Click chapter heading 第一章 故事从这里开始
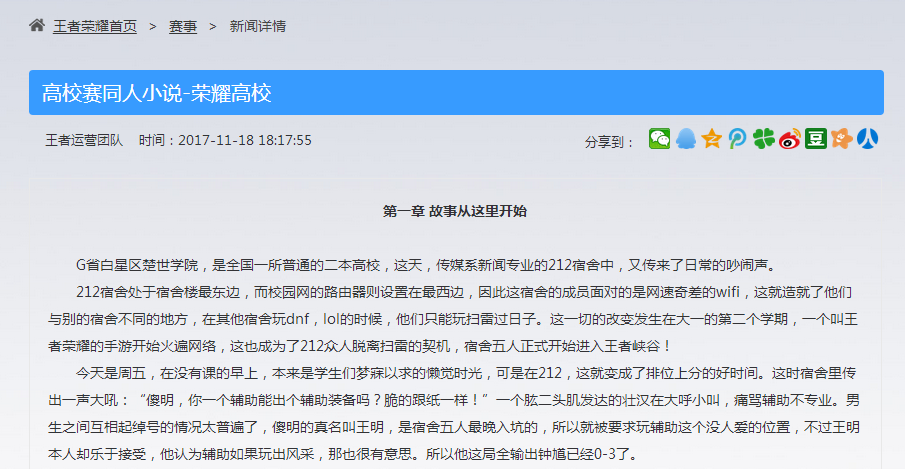This screenshot has height=469, width=905. click(x=455, y=211)
